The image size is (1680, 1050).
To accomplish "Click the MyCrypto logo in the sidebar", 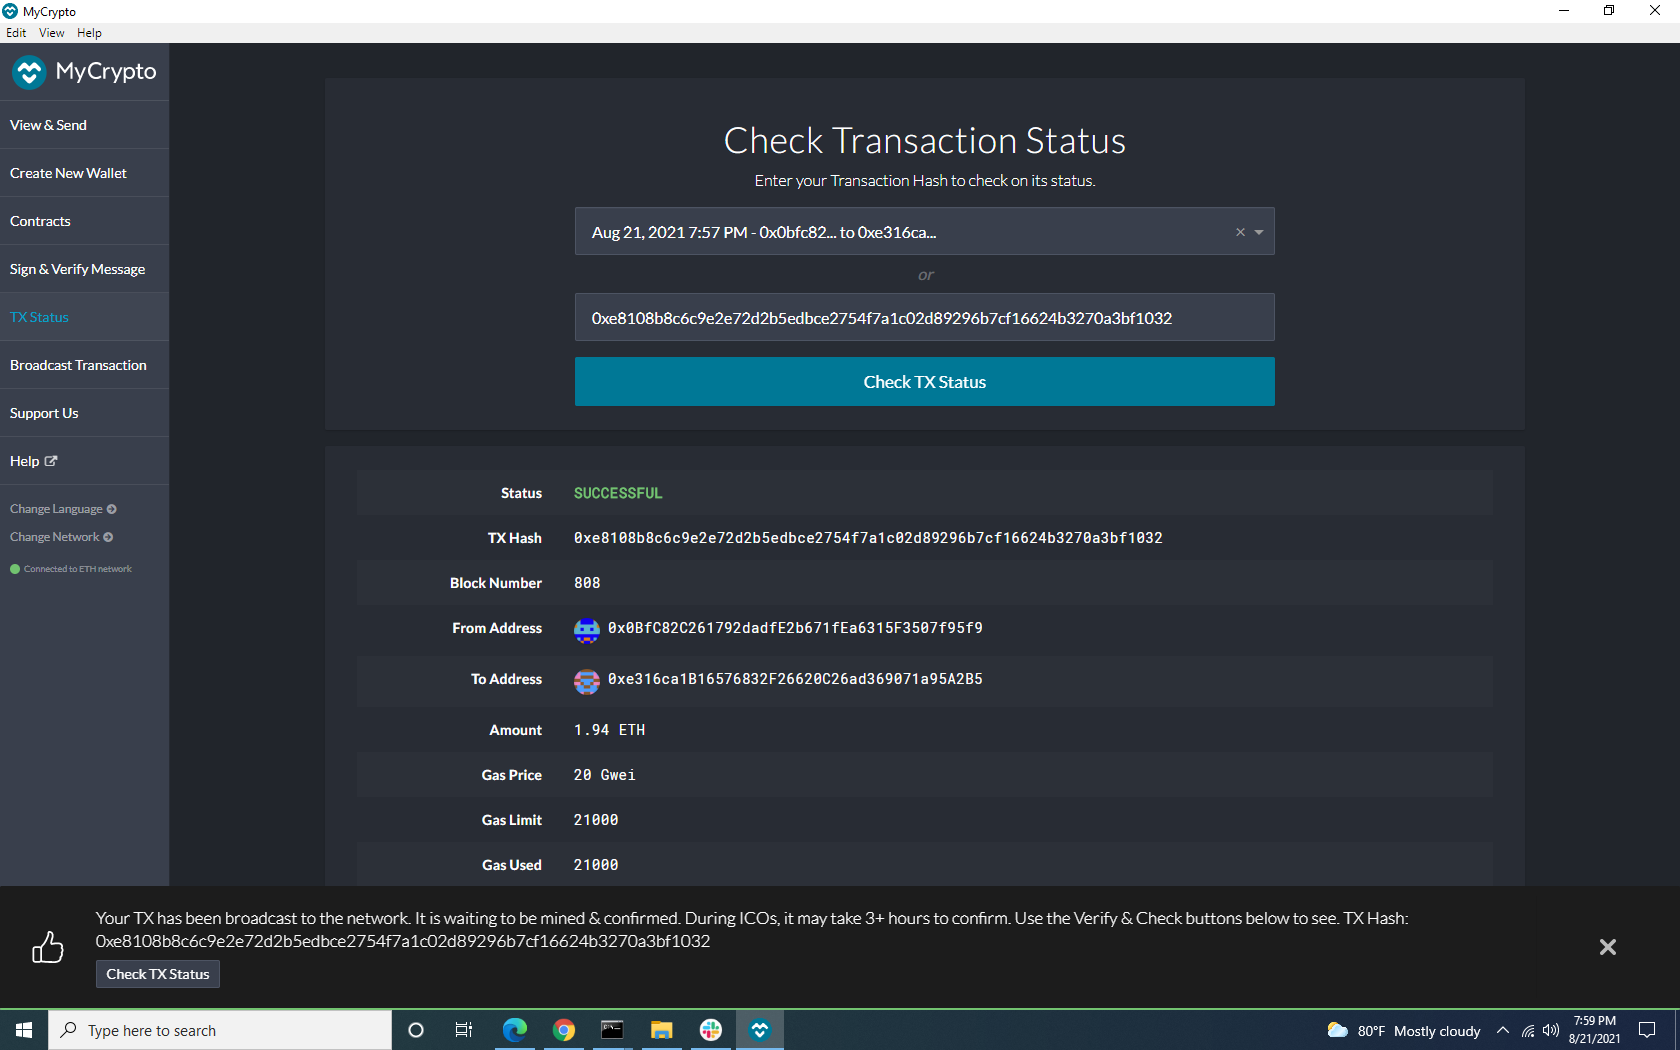I will [x=30, y=71].
